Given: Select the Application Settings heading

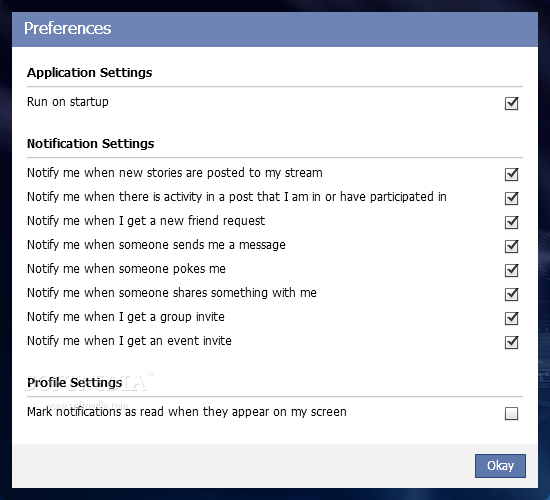Looking at the screenshot, I should click(89, 73).
